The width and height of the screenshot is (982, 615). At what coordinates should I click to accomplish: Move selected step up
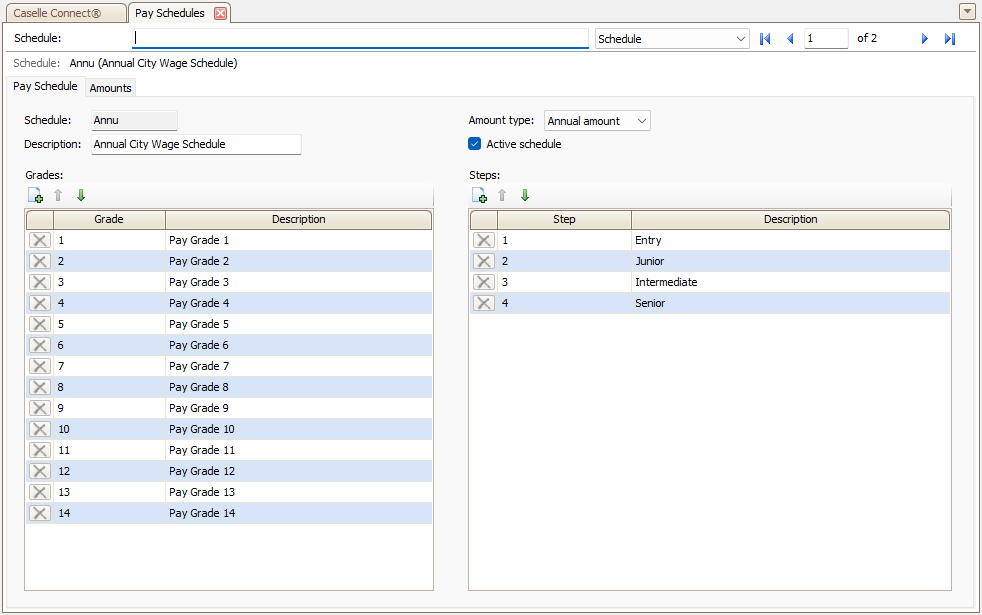coord(502,195)
